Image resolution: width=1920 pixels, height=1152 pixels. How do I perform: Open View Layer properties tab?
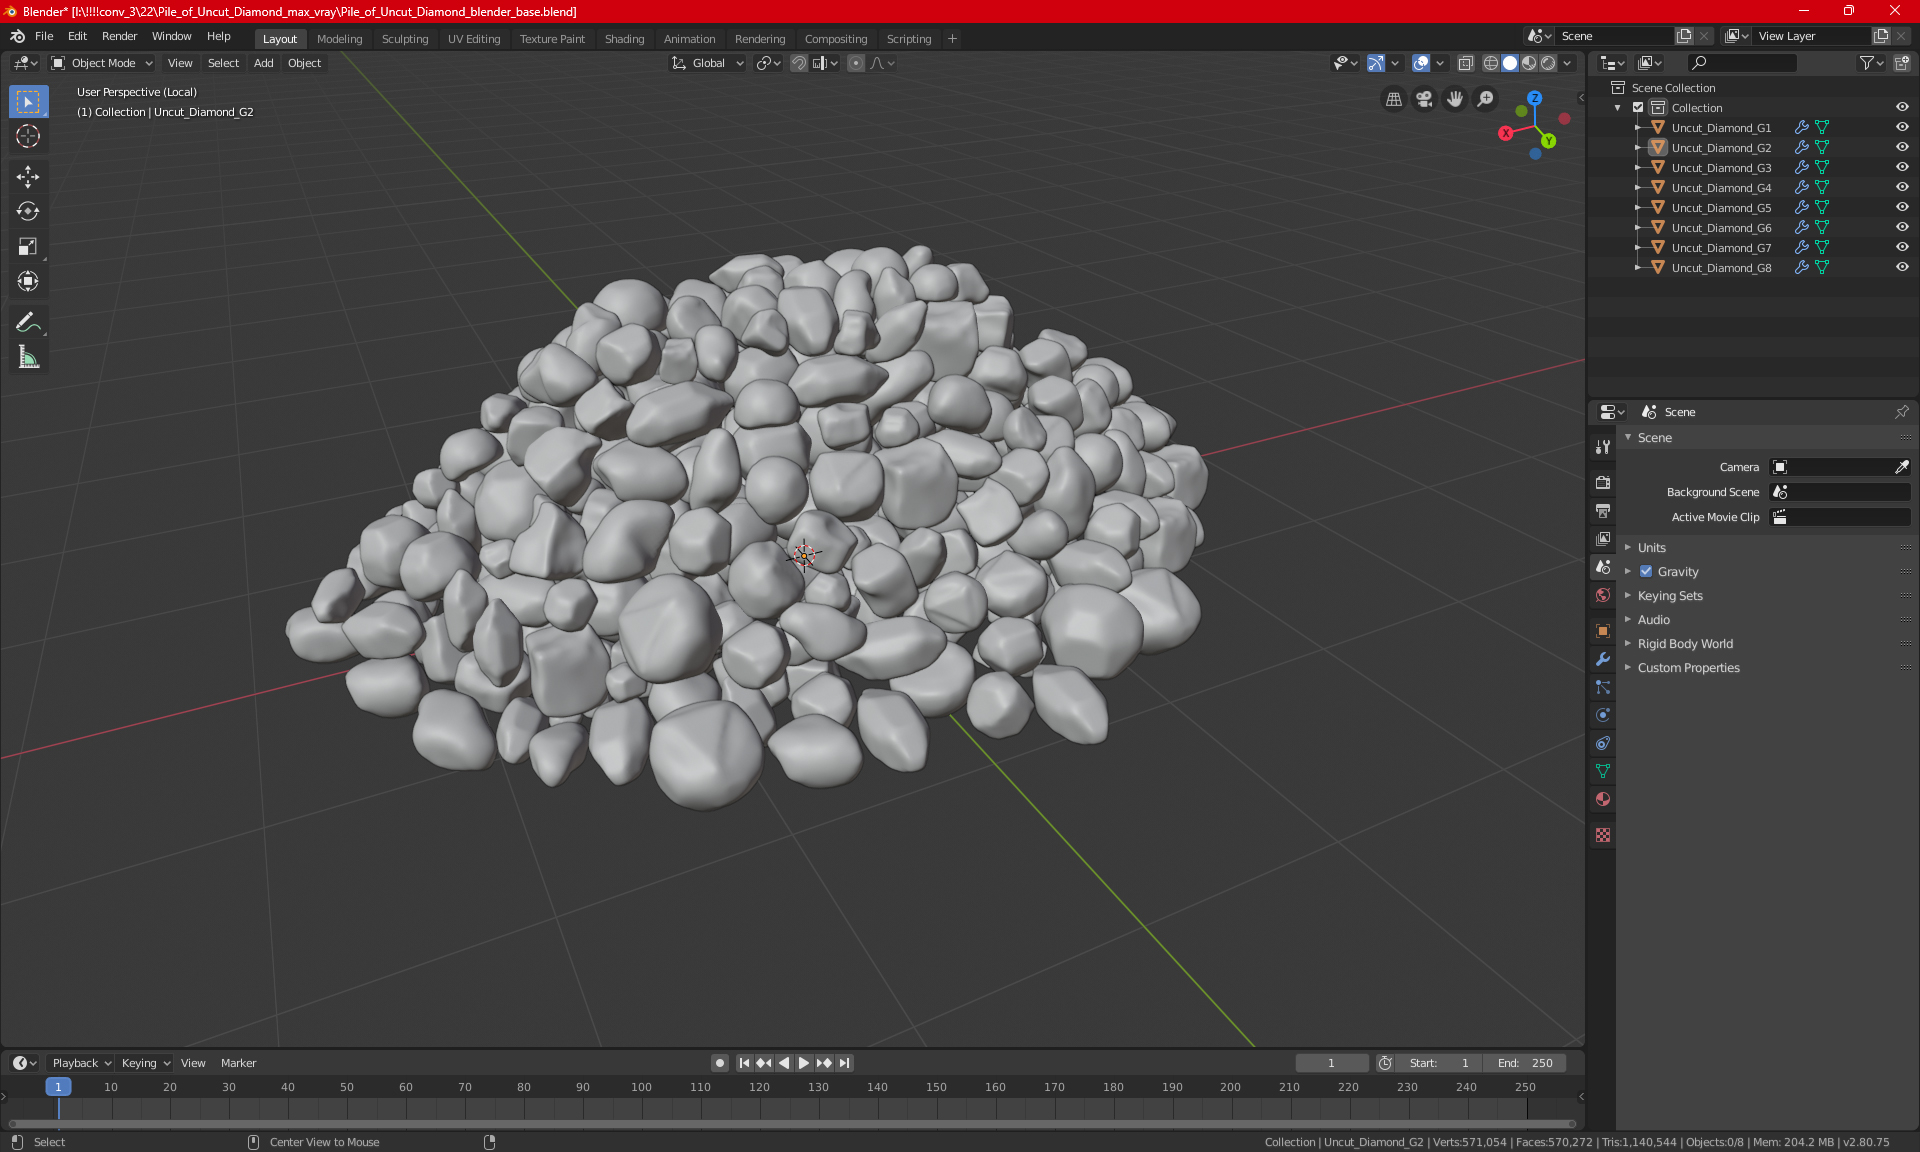coord(1603,538)
